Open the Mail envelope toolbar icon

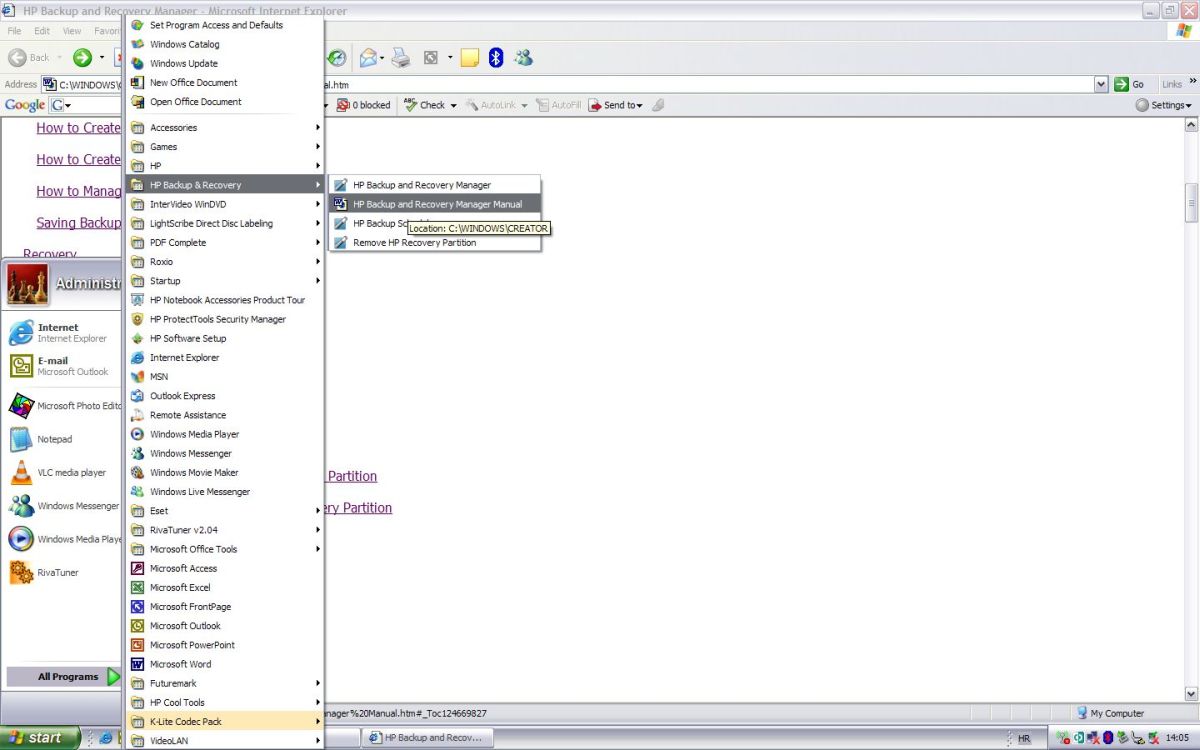368,58
